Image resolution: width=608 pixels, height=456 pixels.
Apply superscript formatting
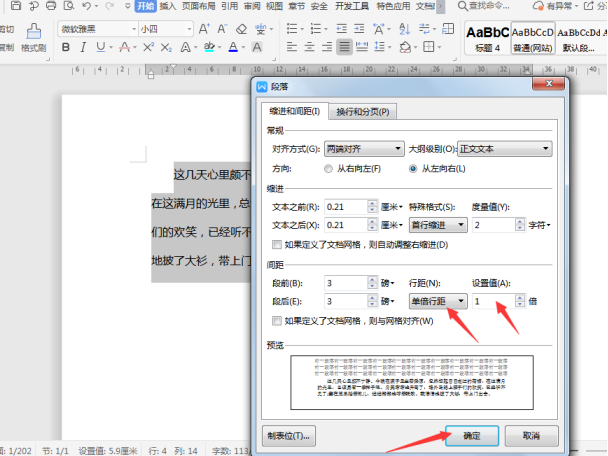click(x=148, y=47)
